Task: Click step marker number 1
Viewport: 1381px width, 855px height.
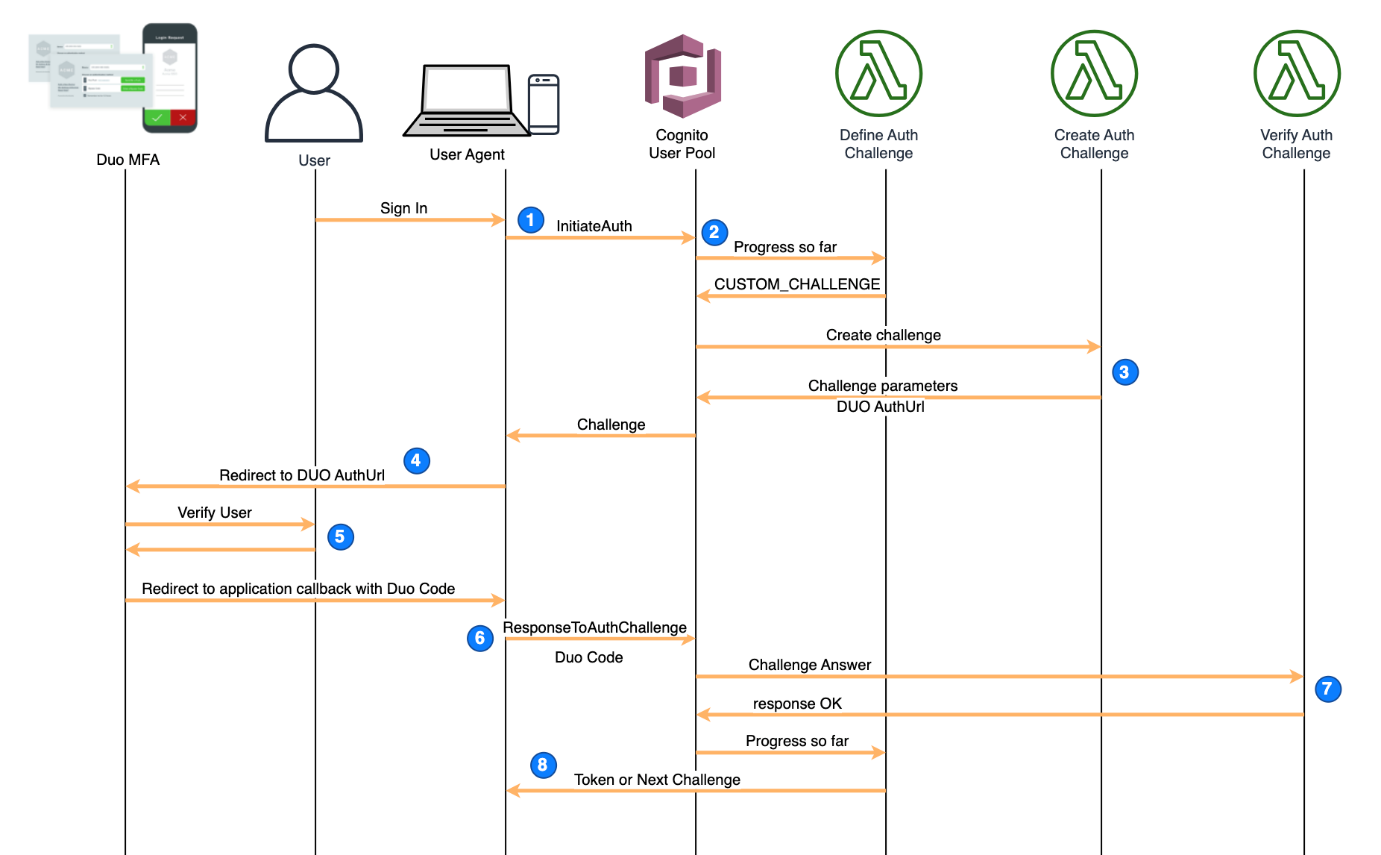Action: coord(530,220)
